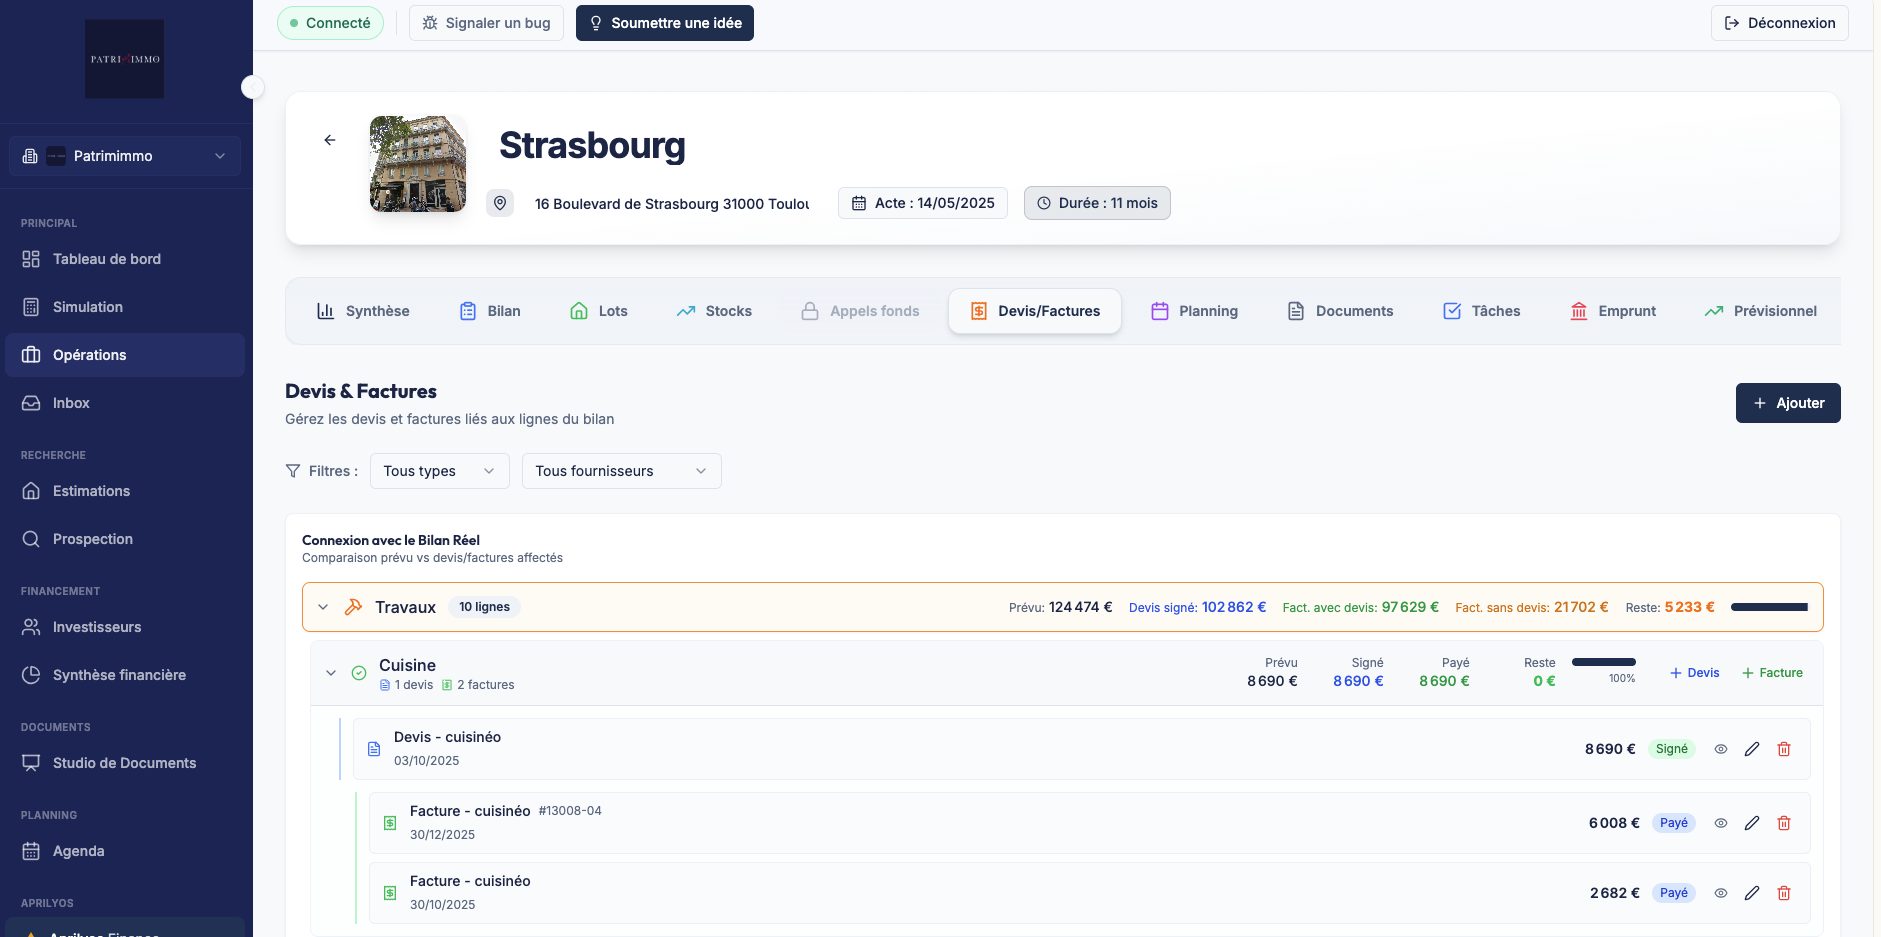Image resolution: width=1881 pixels, height=937 pixels.
Task: Click the map pin icon next to address
Action: pyautogui.click(x=500, y=203)
